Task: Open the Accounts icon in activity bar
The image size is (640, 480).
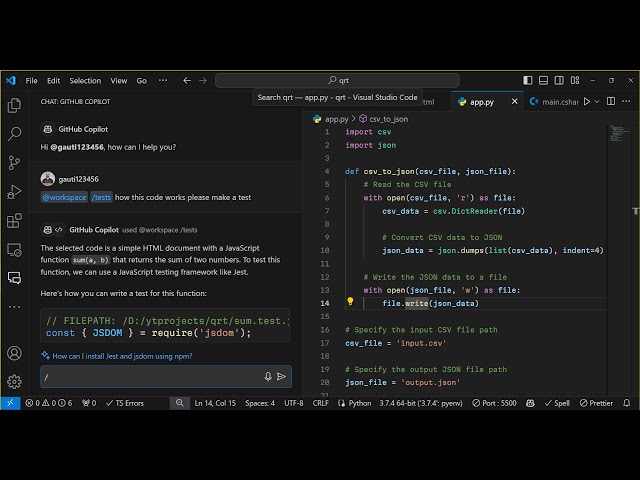Action: [x=14, y=353]
